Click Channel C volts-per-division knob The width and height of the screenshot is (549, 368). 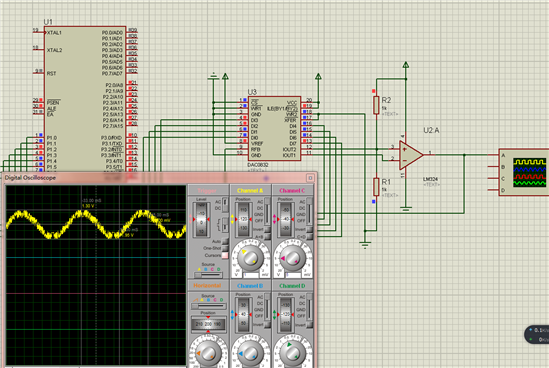292,258
